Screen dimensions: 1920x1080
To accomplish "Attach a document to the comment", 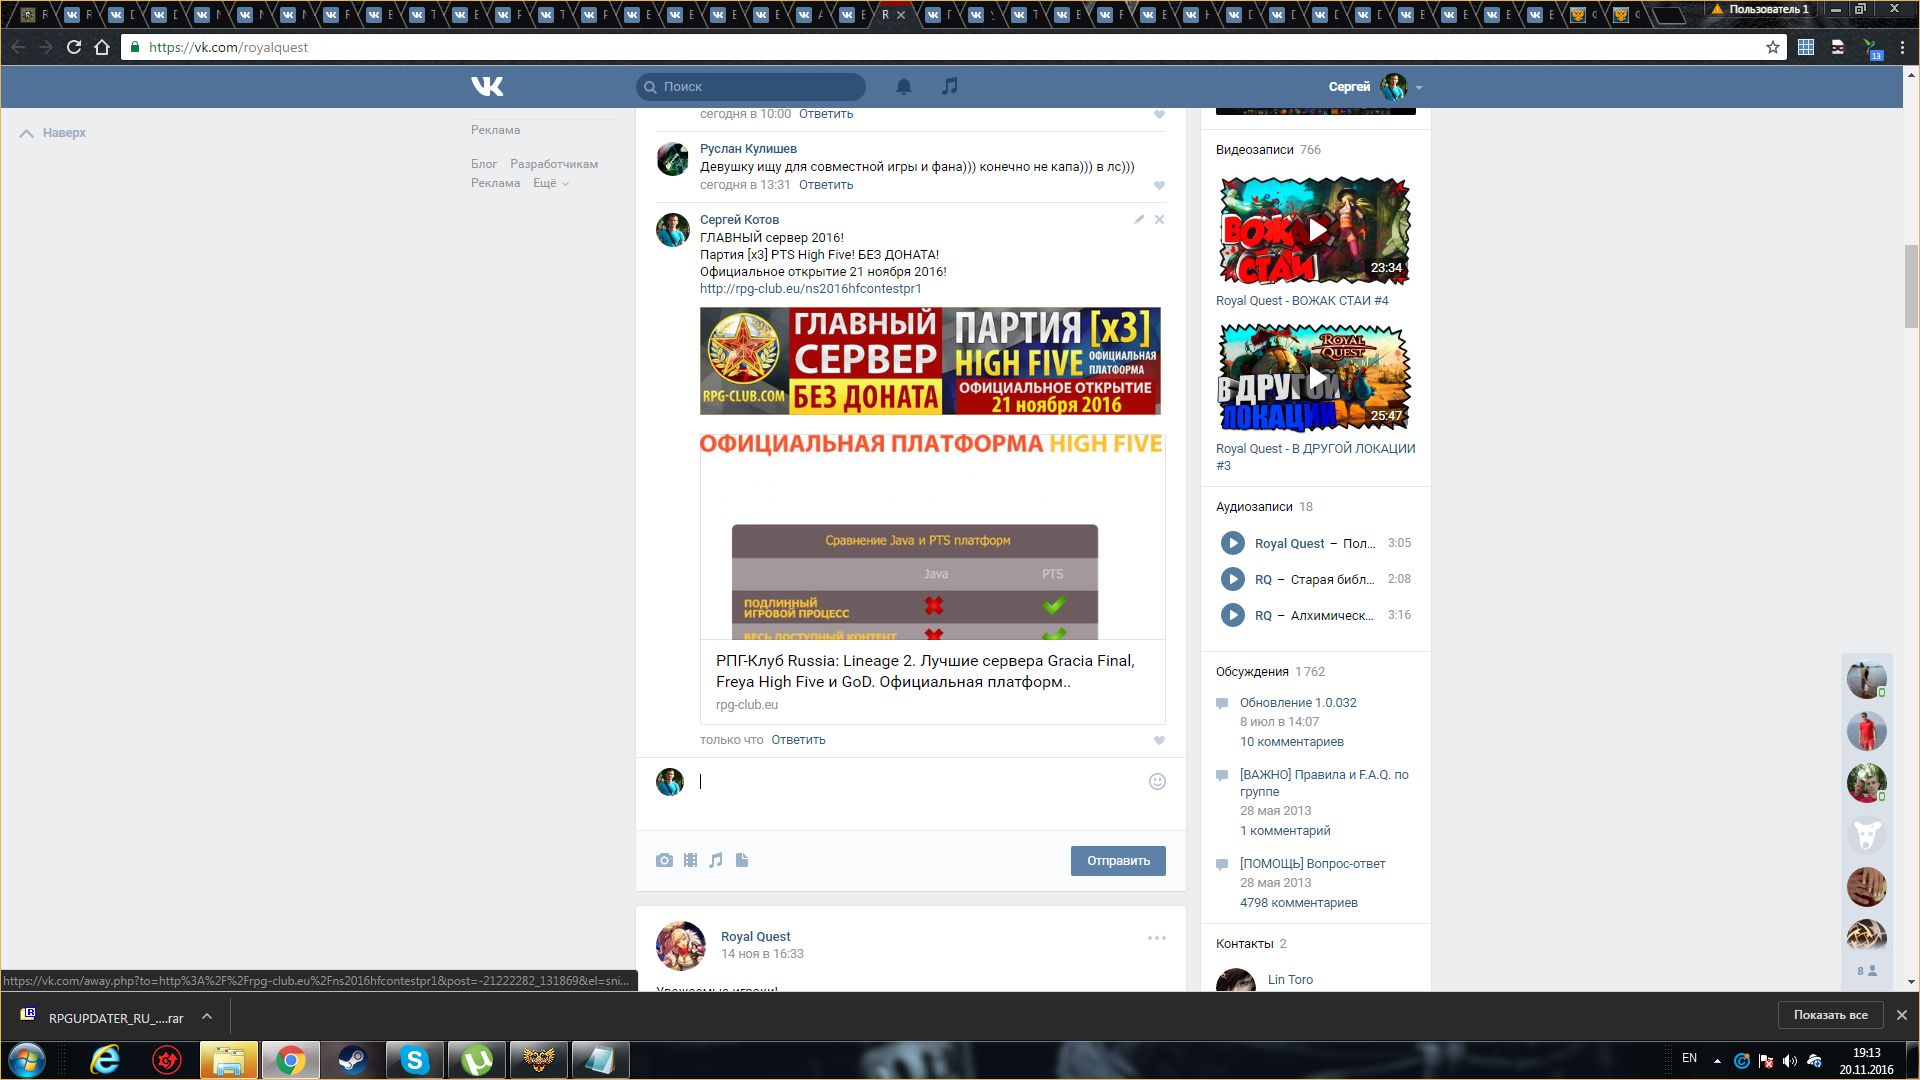I will click(x=742, y=860).
